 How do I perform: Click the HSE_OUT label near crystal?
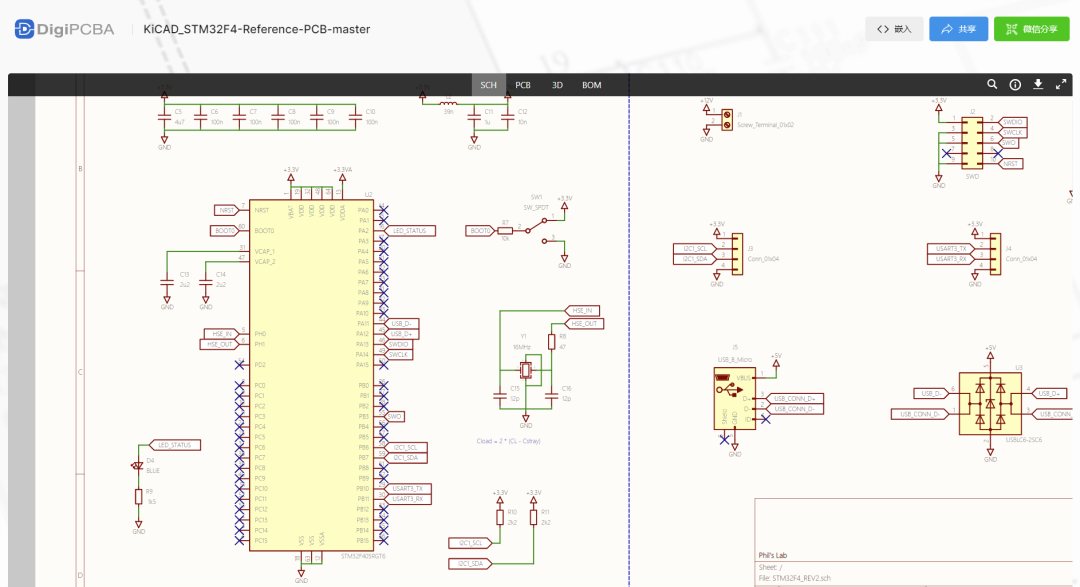(584, 324)
